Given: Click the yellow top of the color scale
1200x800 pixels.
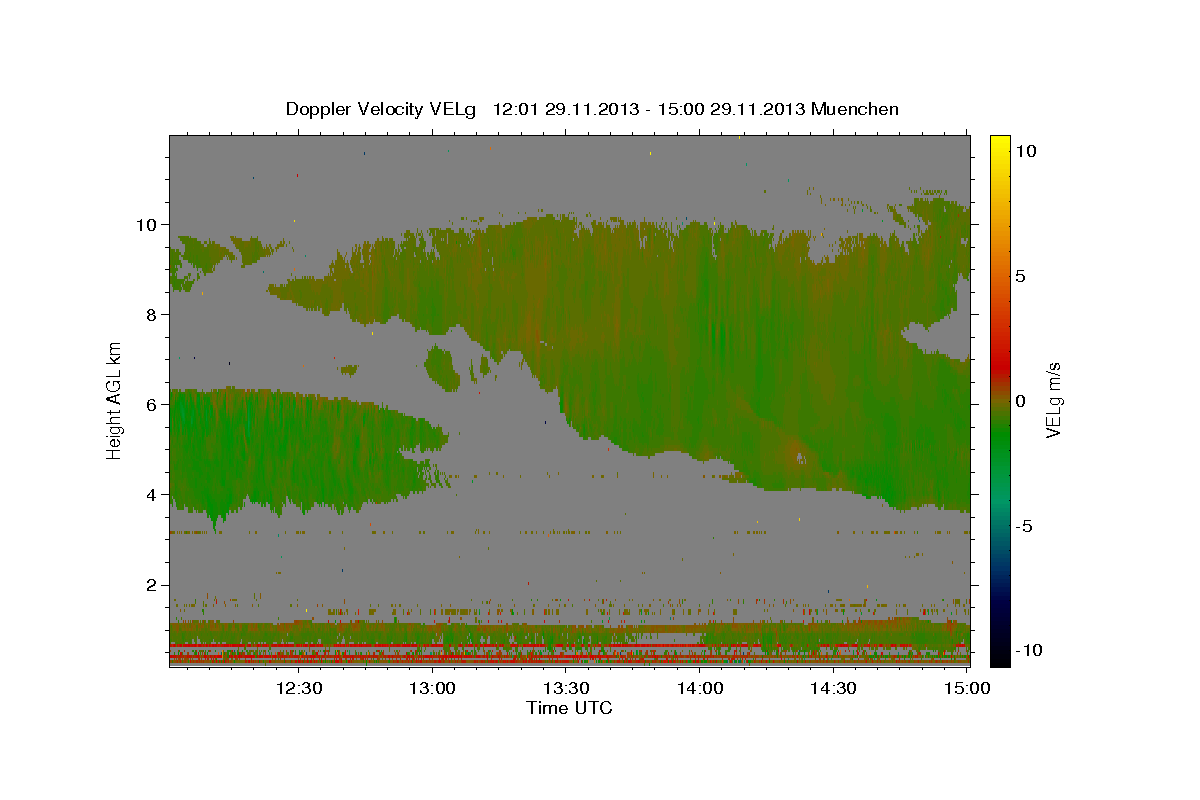Looking at the screenshot, I should click(x=999, y=145).
